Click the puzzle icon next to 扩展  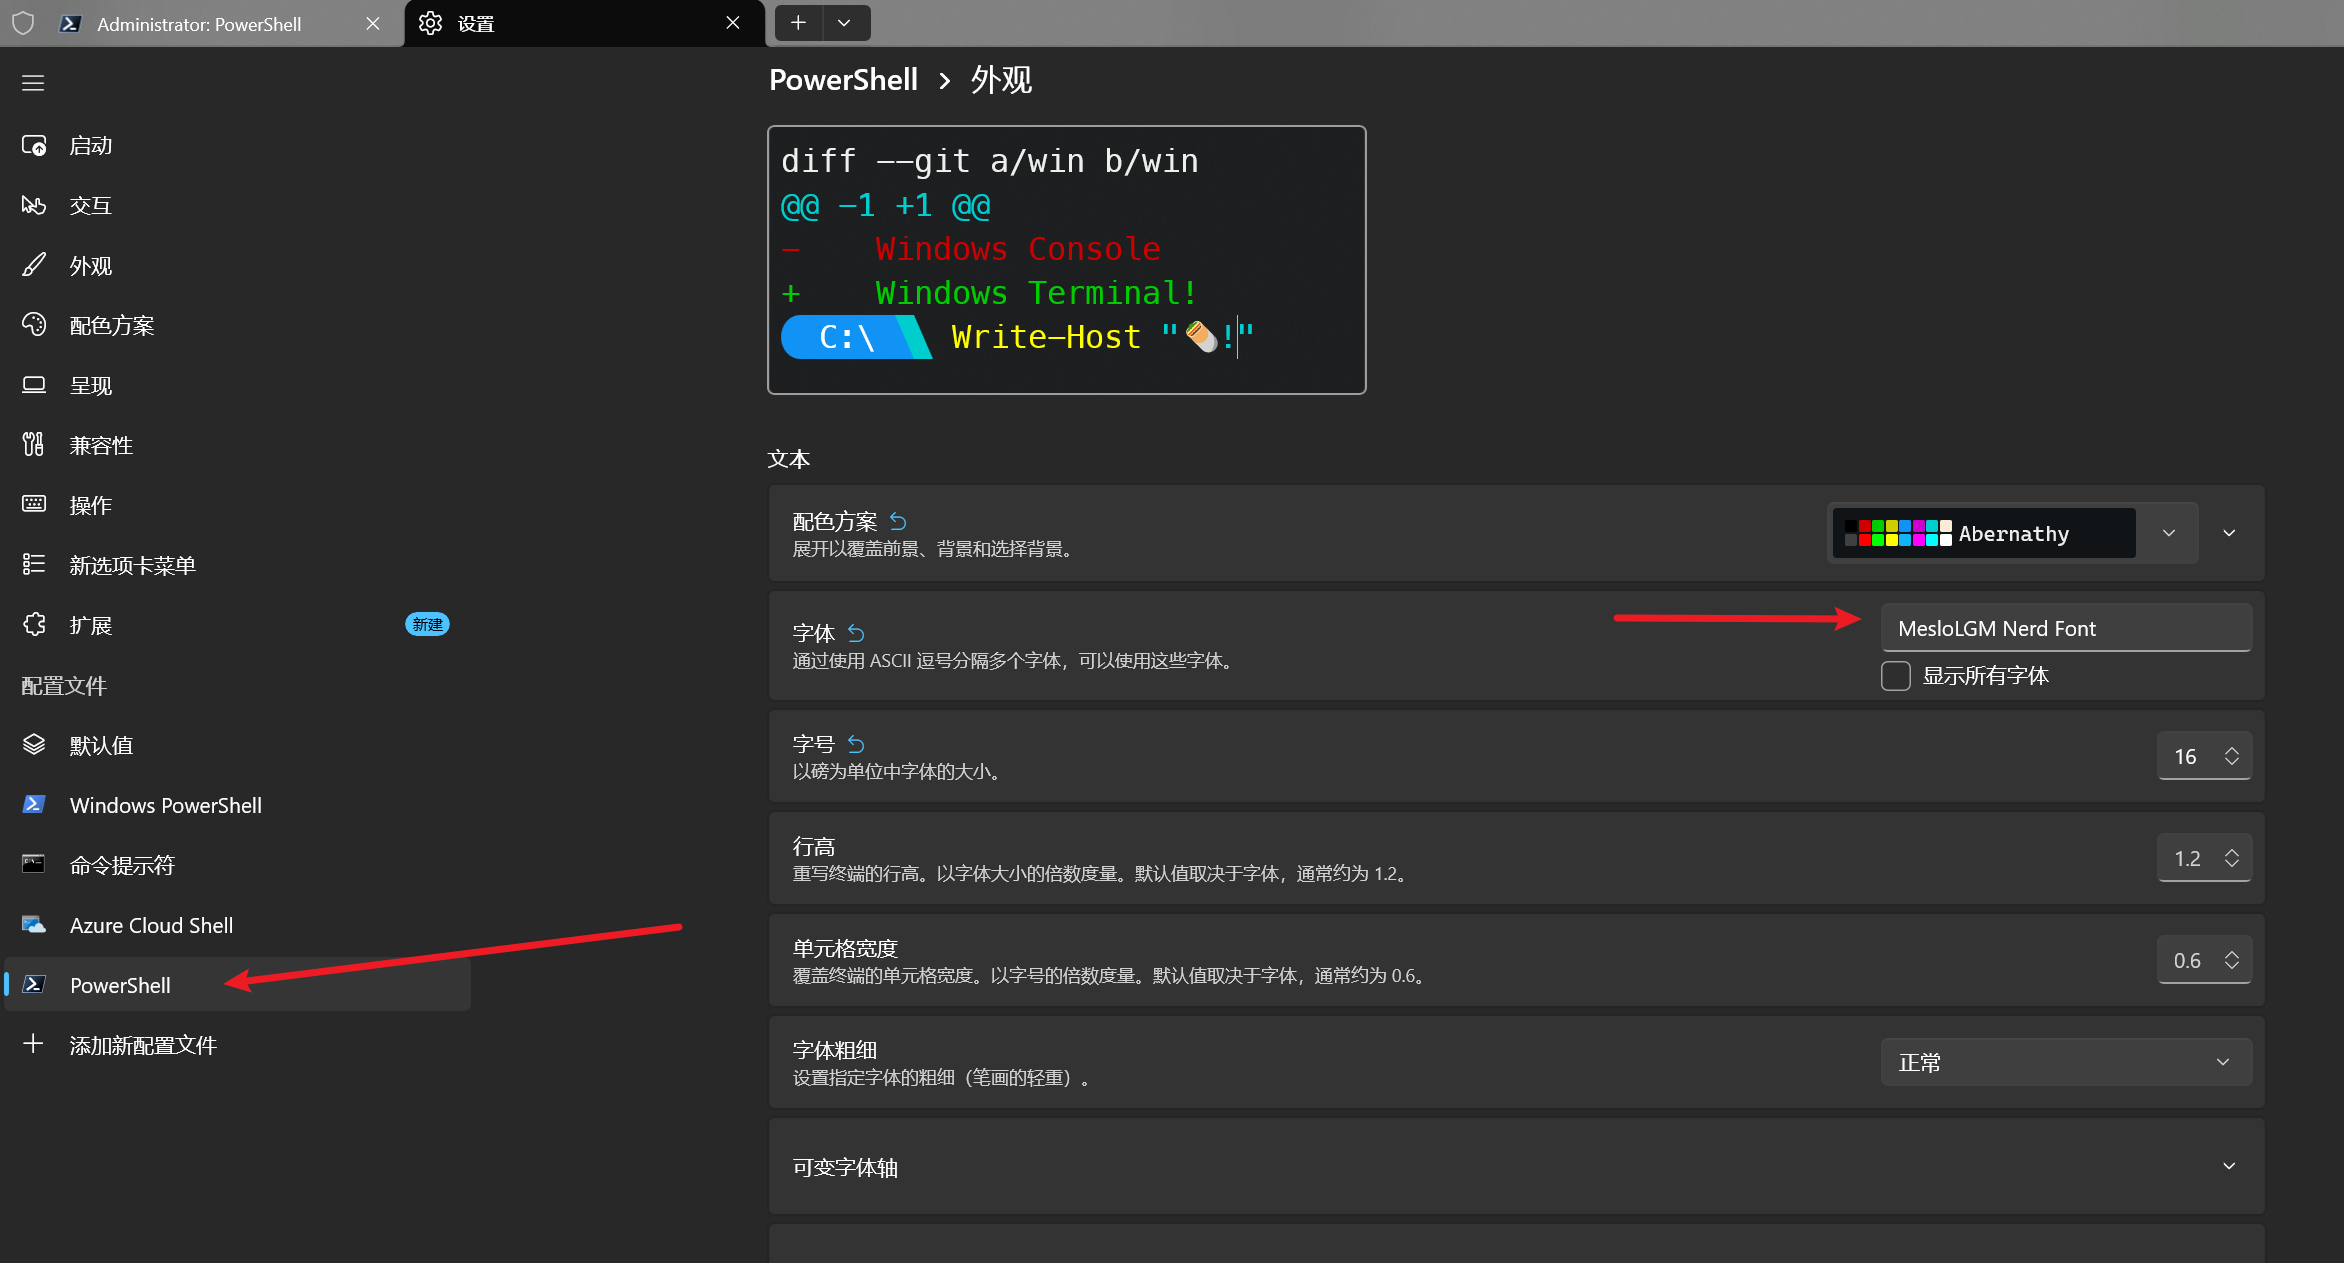(34, 625)
